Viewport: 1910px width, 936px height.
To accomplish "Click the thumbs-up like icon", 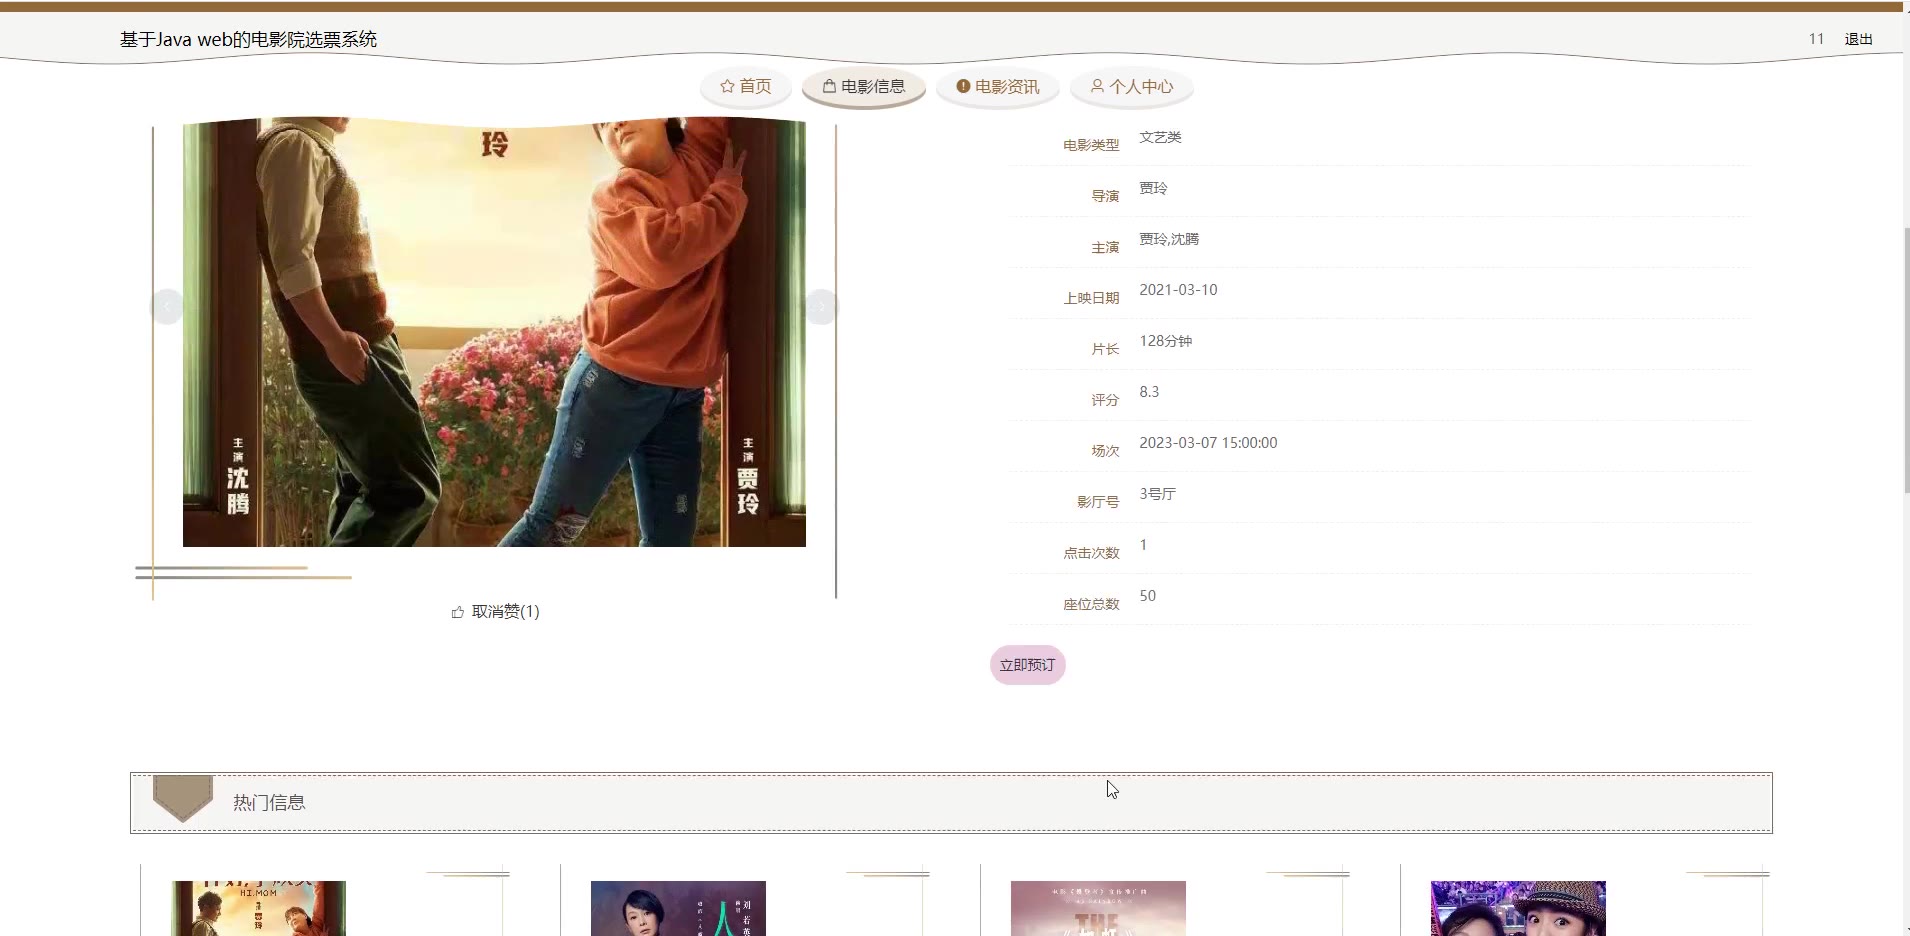I will 457,612.
